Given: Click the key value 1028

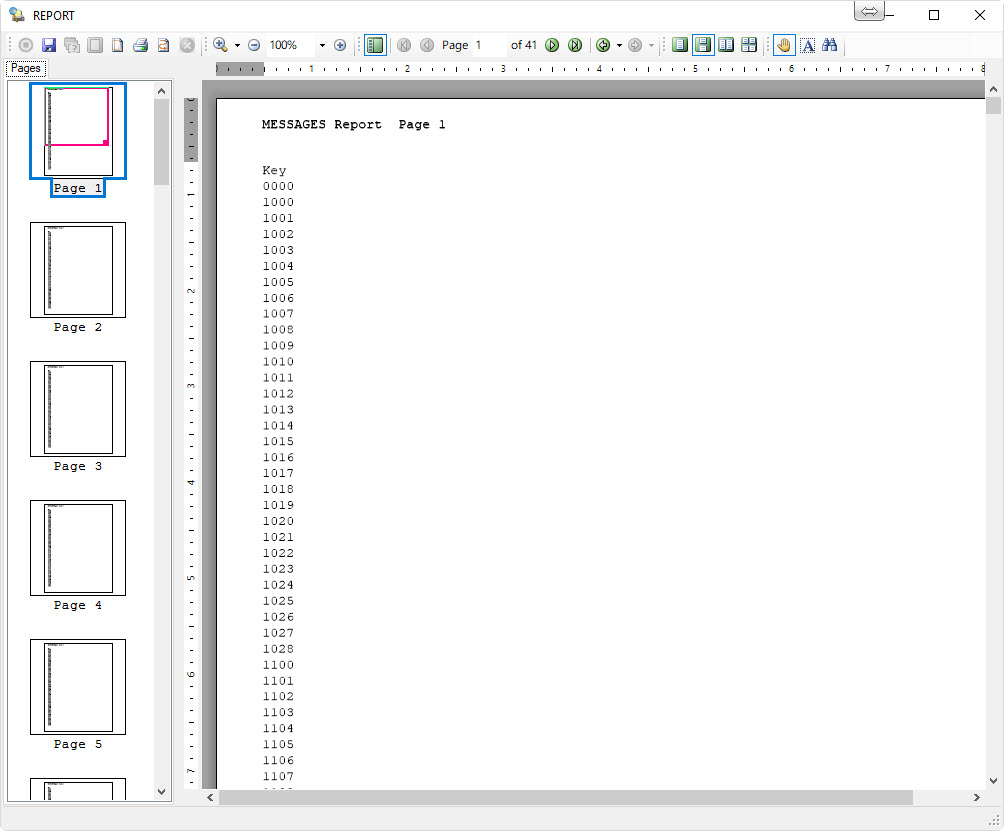Looking at the screenshot, I should pos(278,649).
